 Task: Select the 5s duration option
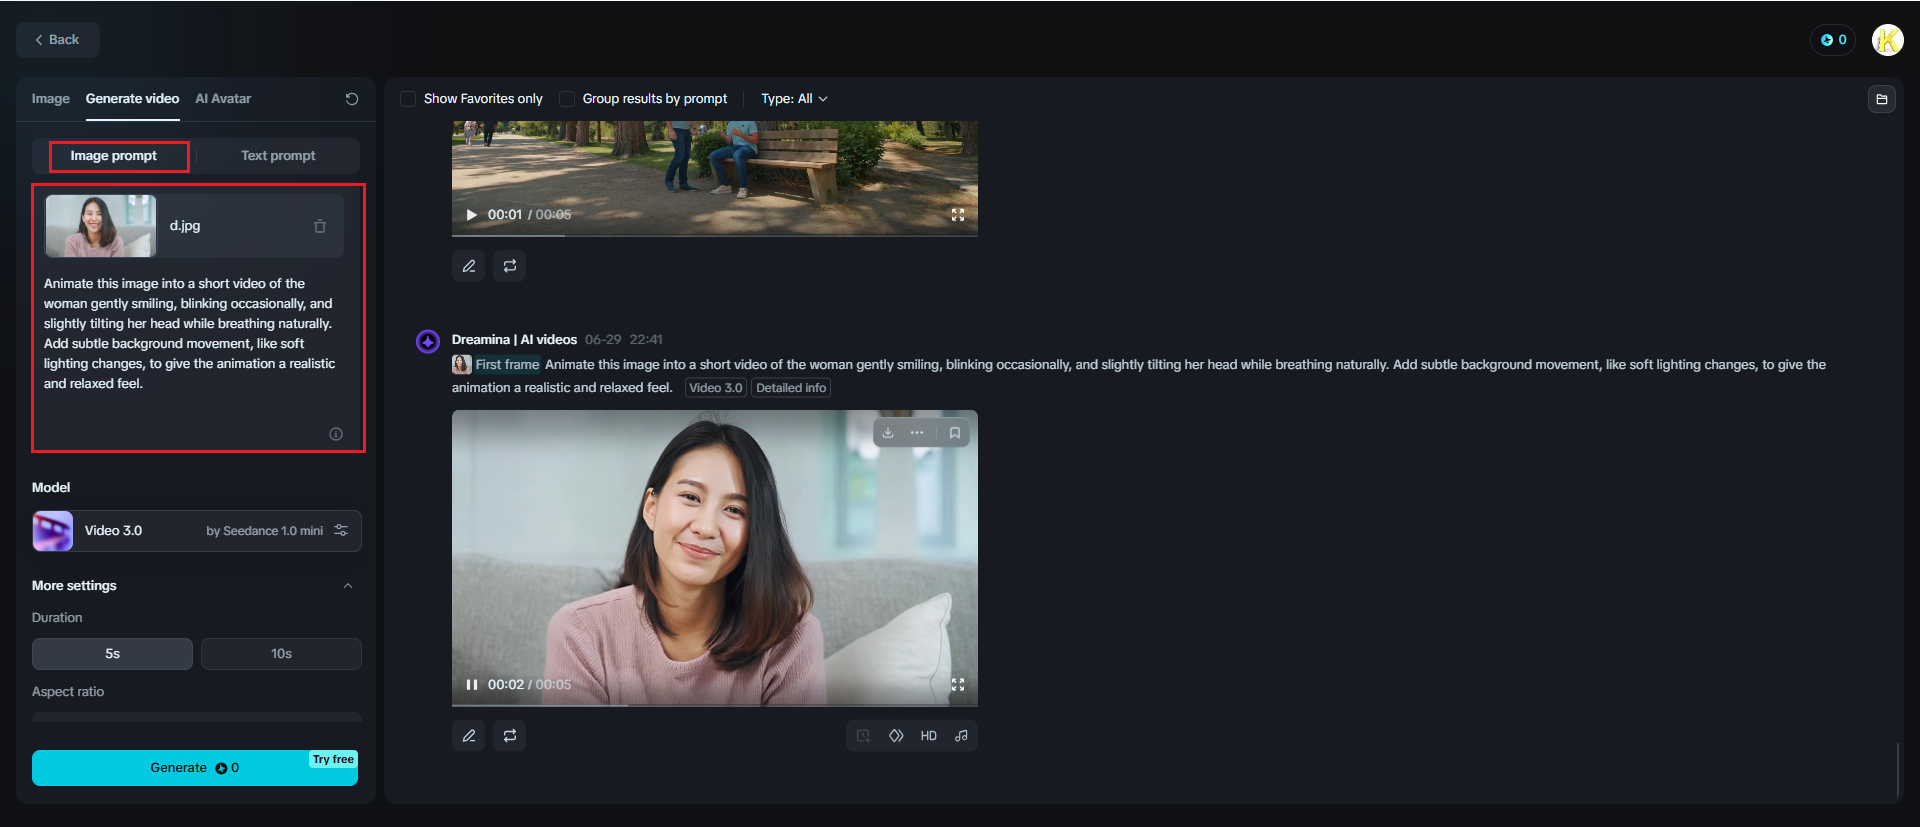(112, 654)
